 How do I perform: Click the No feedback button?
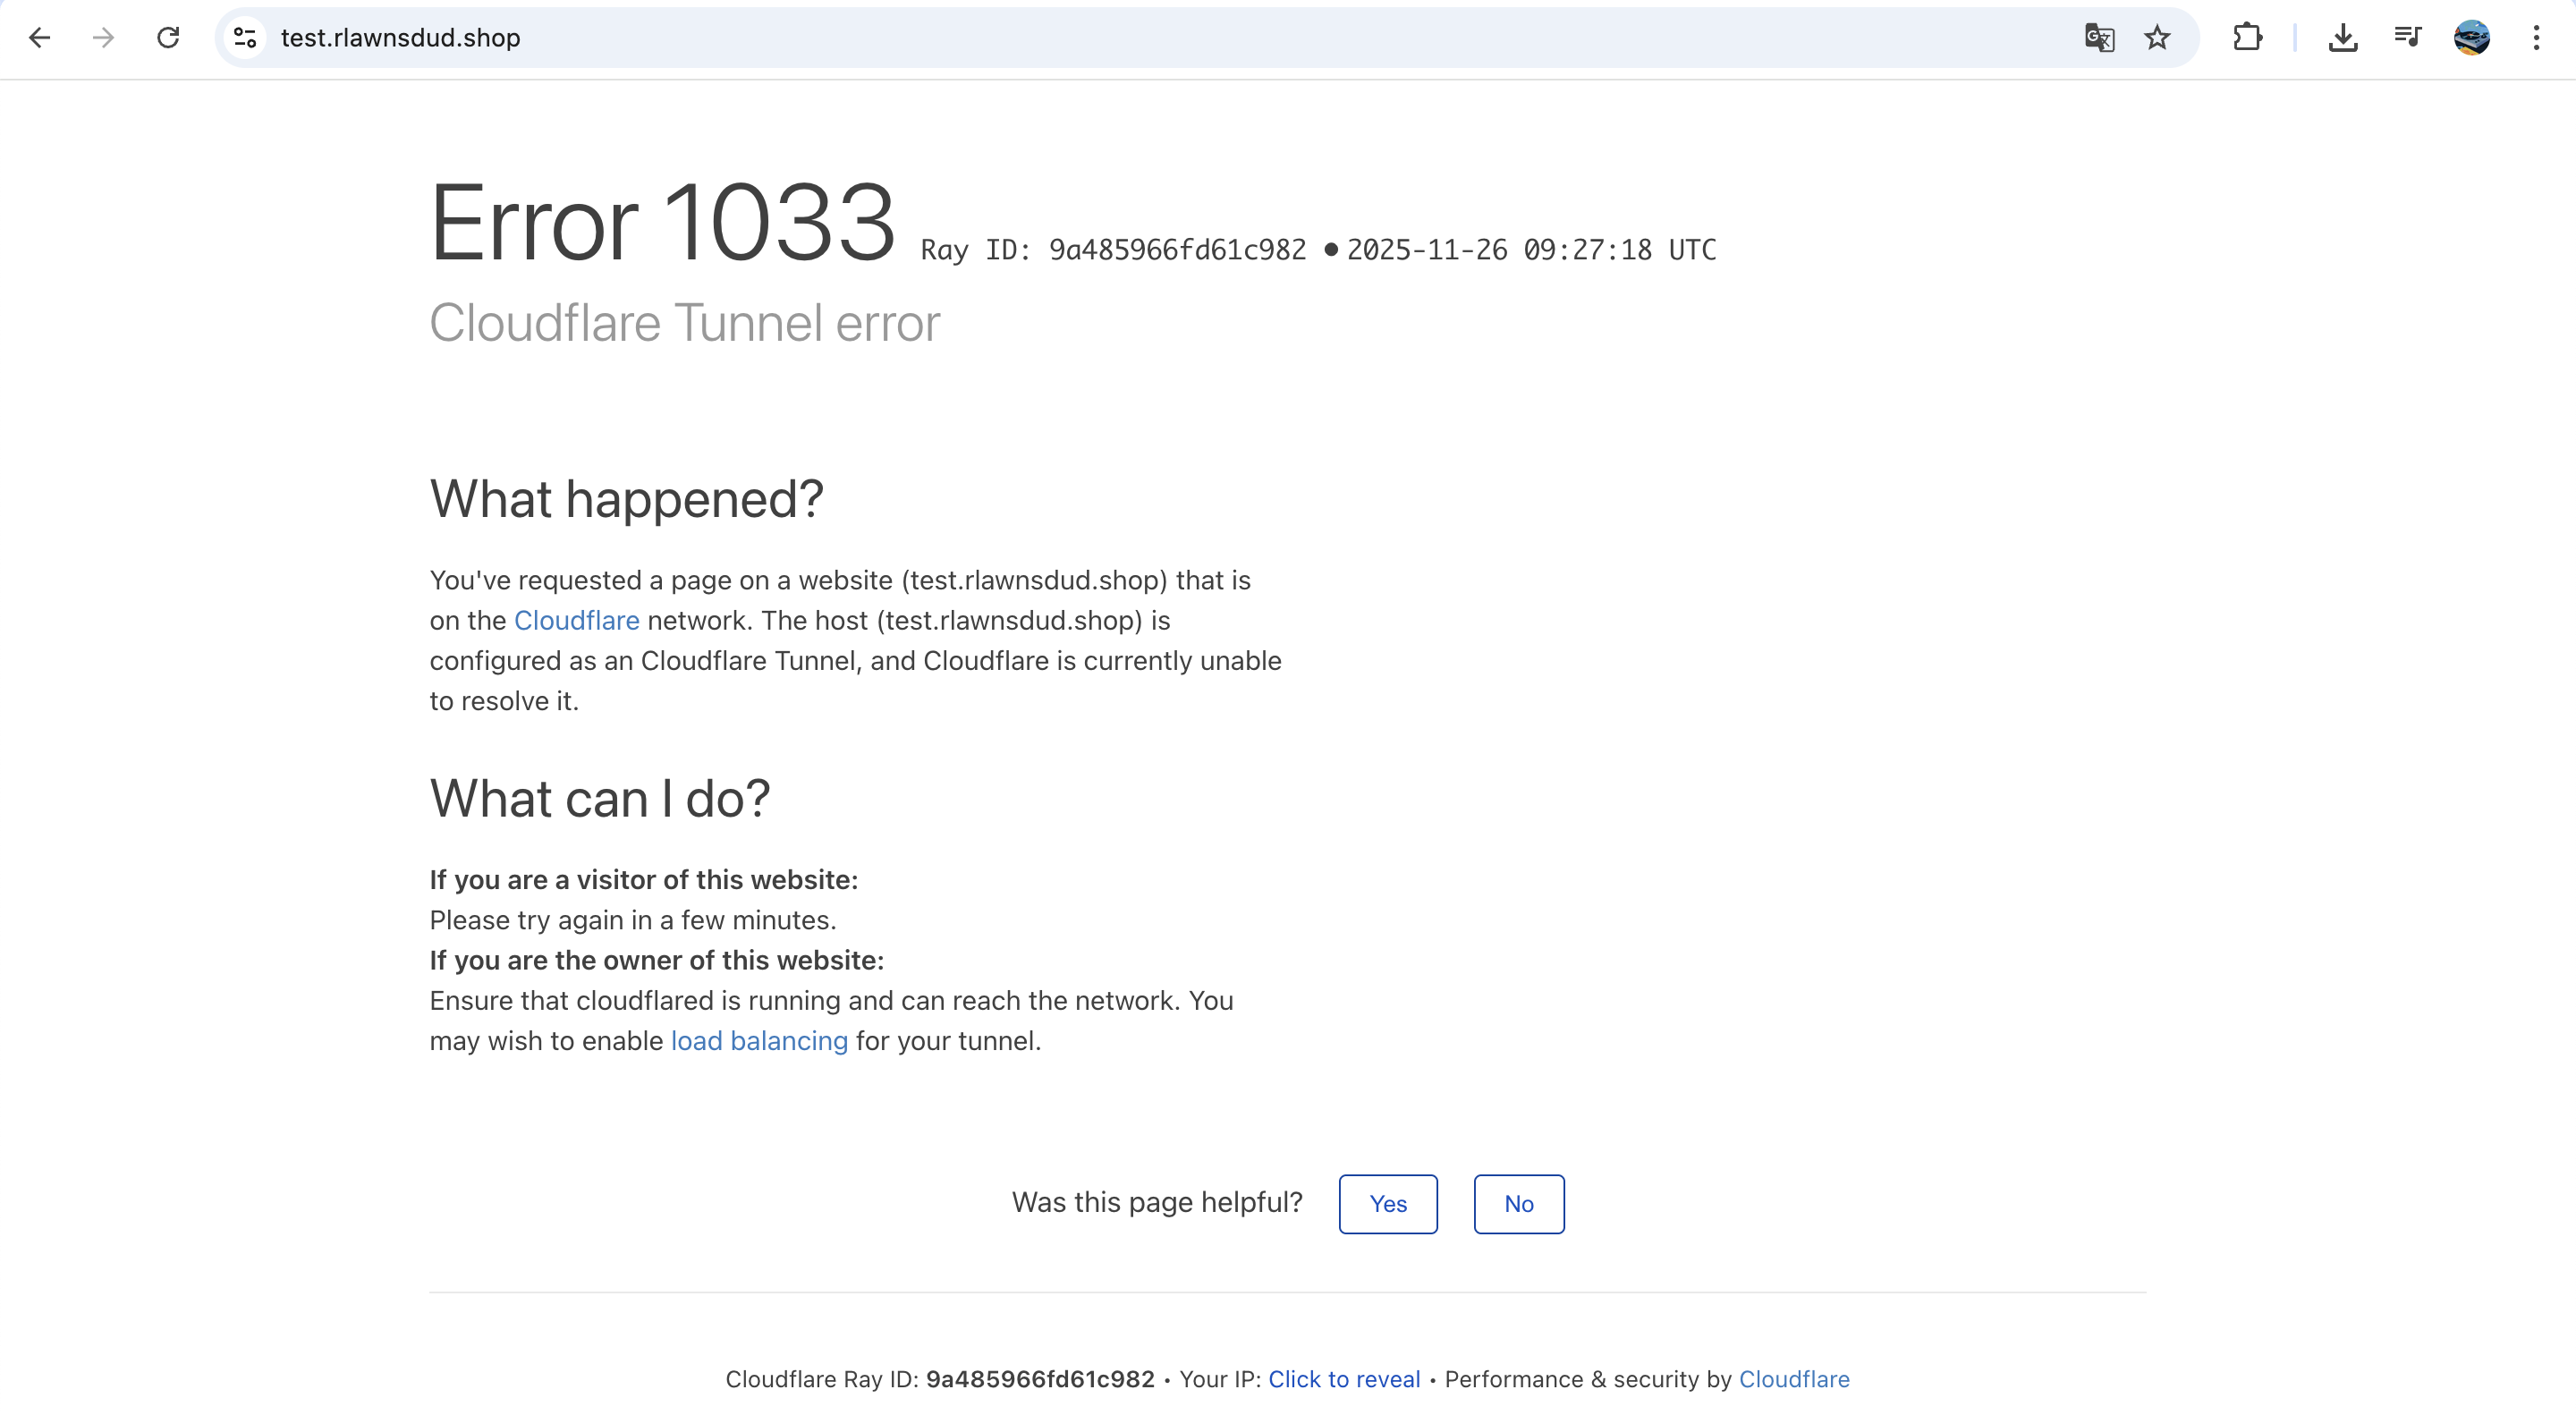[x=1518, y=1204]
